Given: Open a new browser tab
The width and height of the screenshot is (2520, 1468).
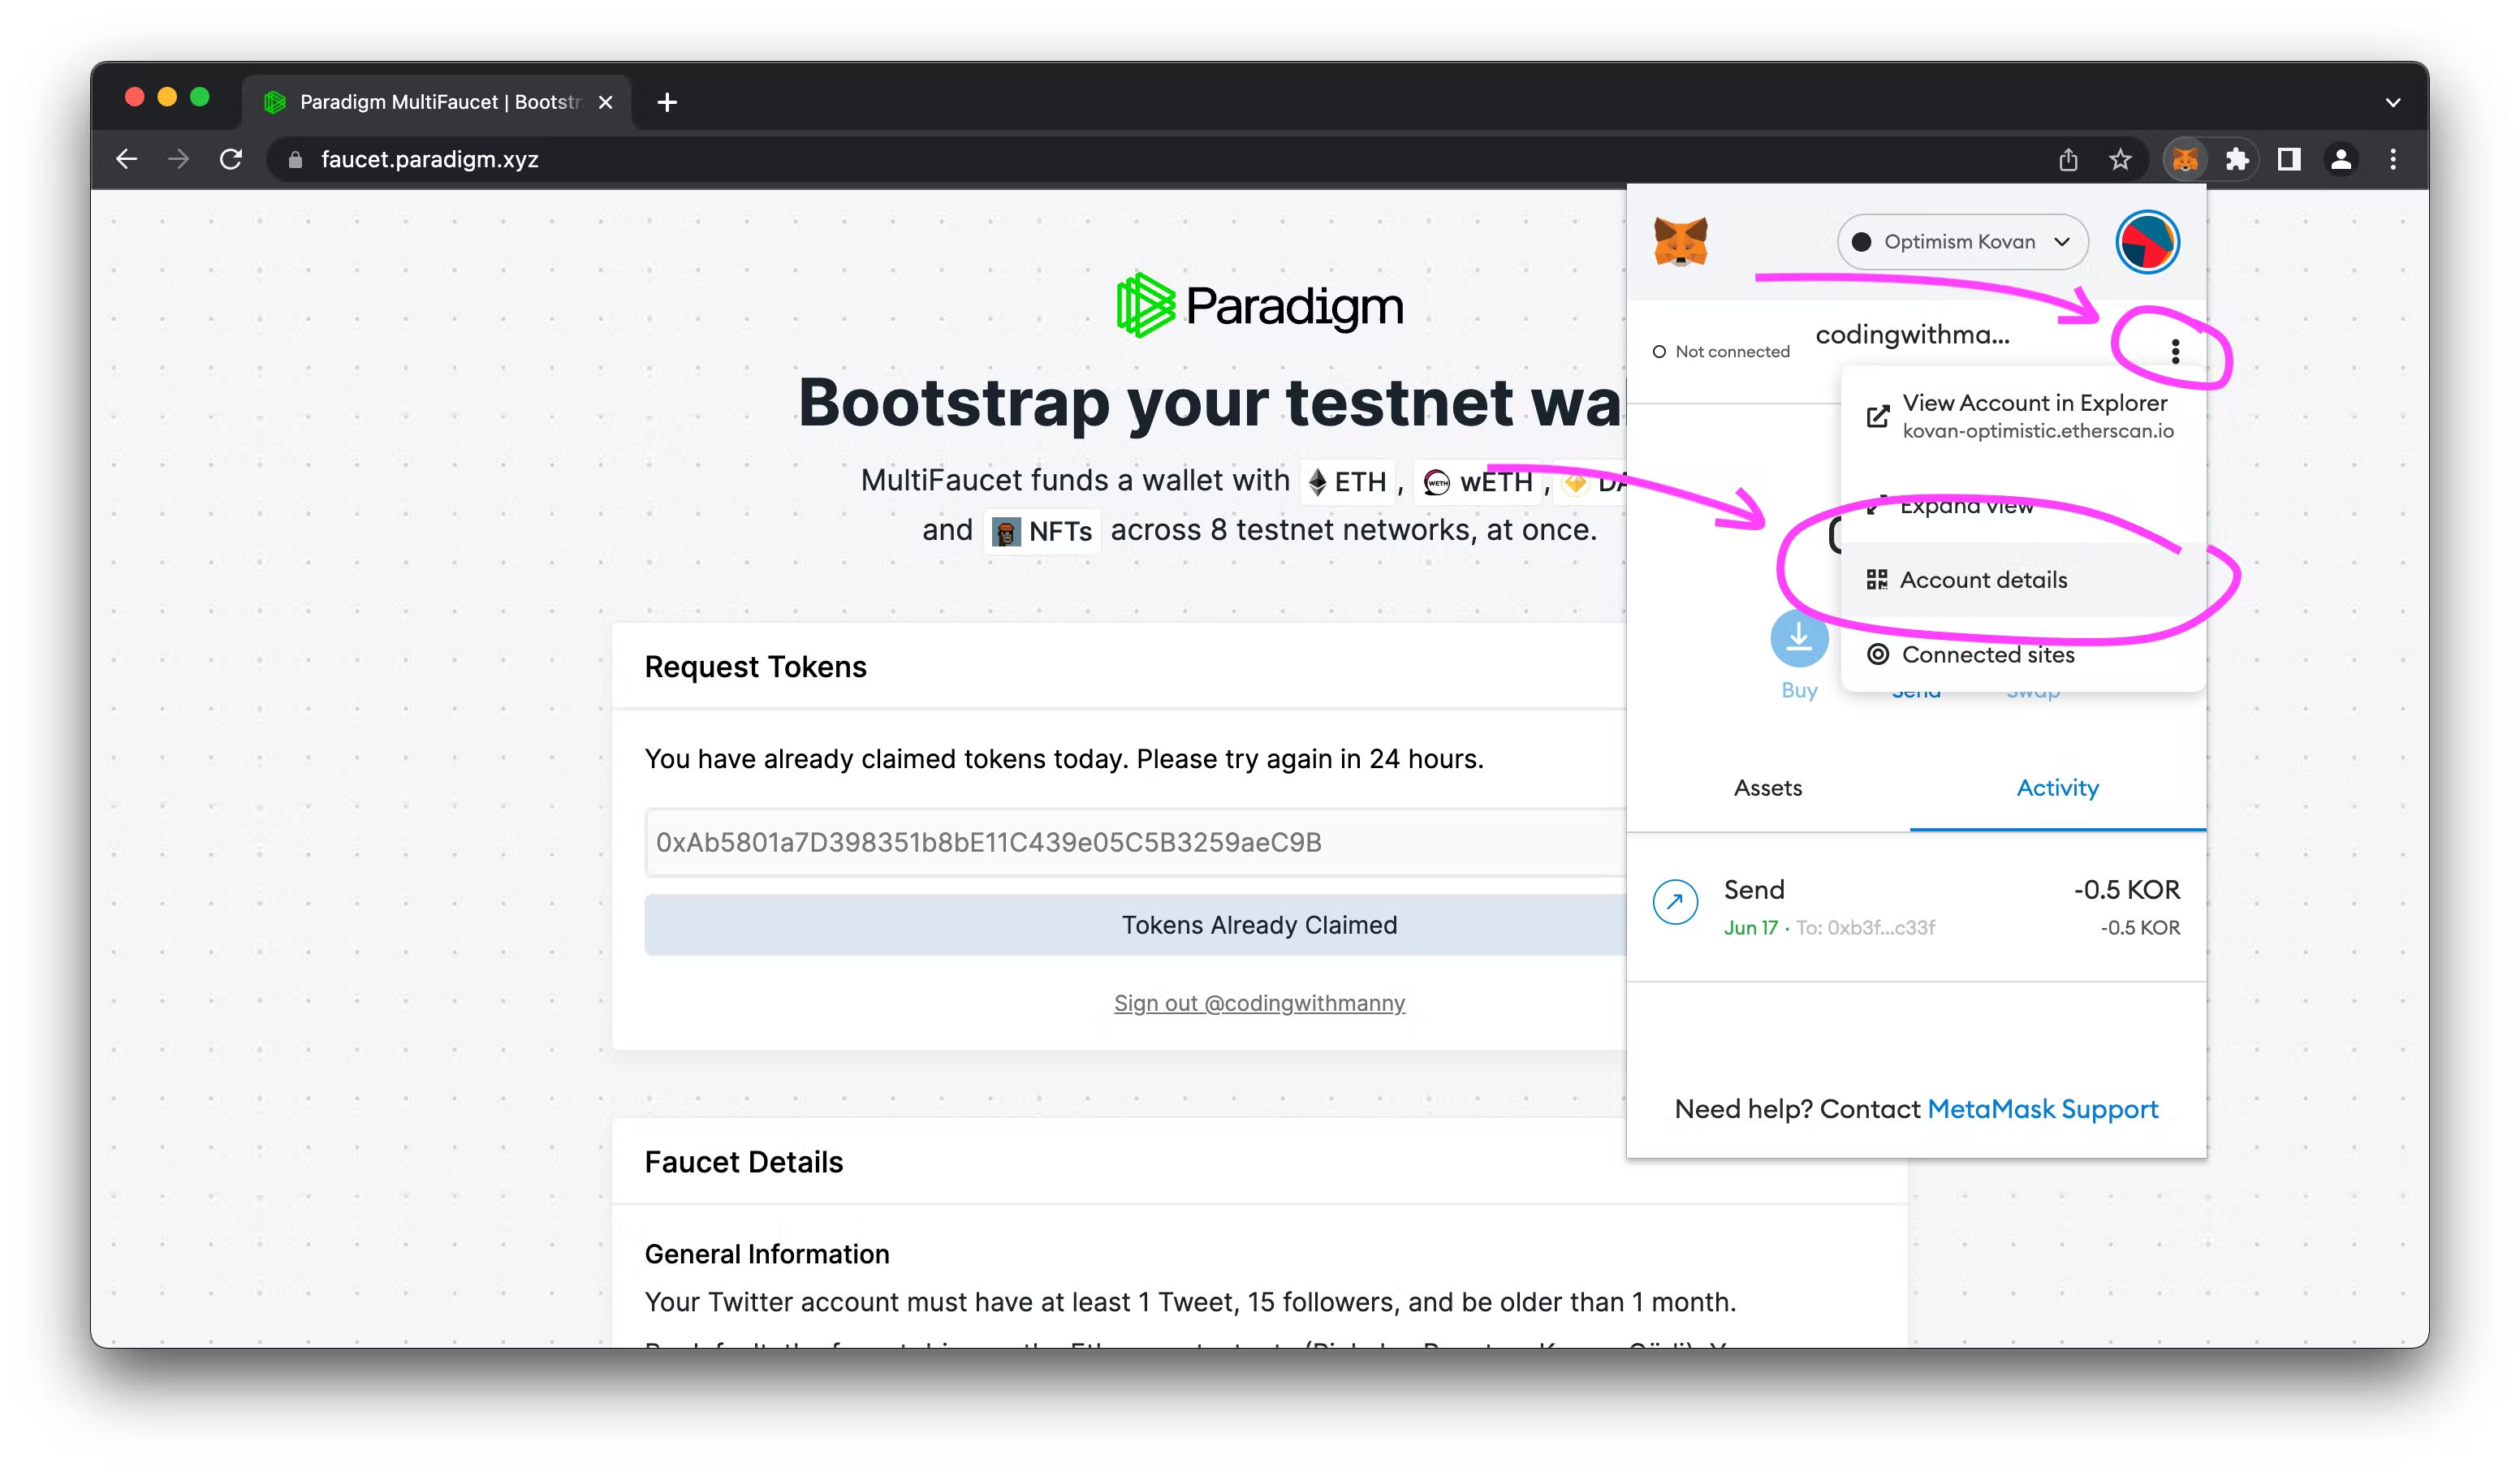Looking at the screenshot, I should [x=667, y=102].
